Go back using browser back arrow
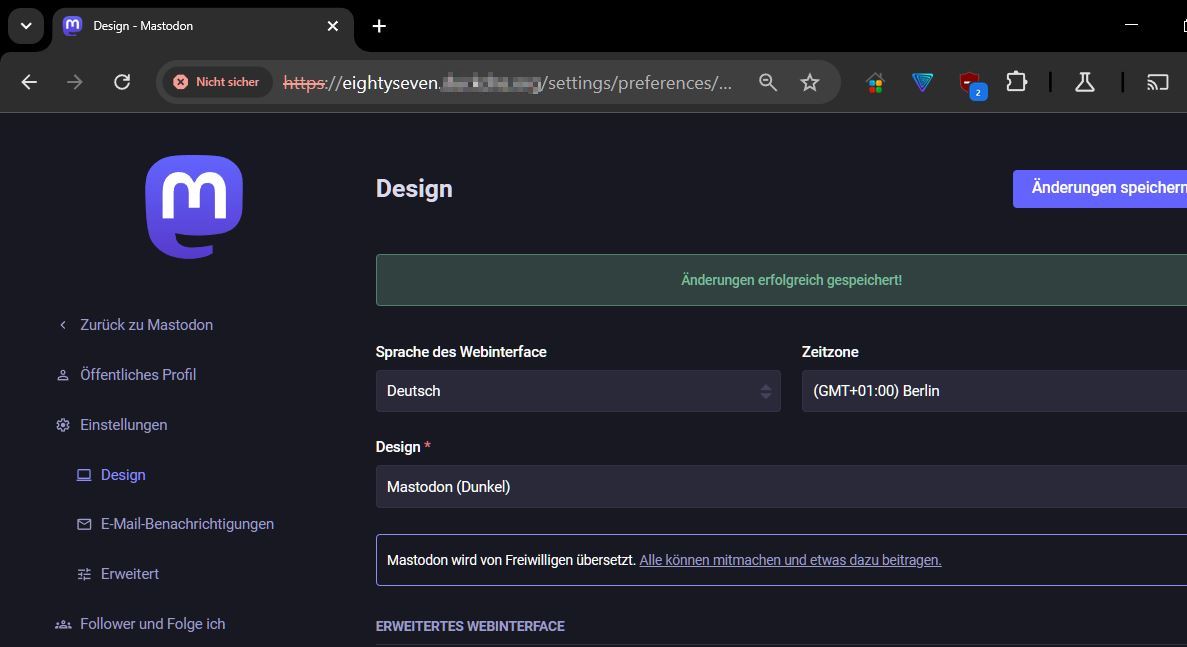This screenshot has width=1187, height=647. coord(29,82)
